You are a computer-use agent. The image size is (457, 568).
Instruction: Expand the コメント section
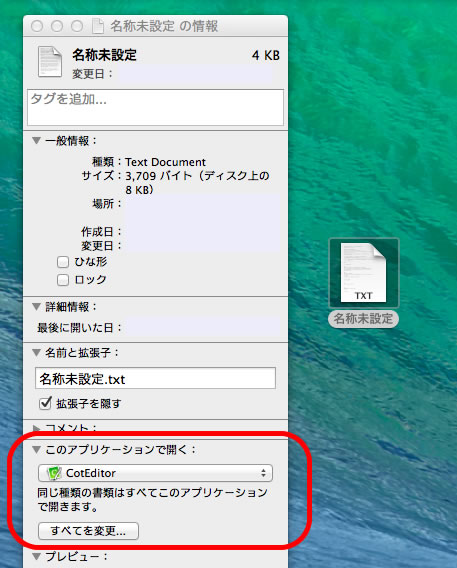pyautogui.click(x=36, y=428)
